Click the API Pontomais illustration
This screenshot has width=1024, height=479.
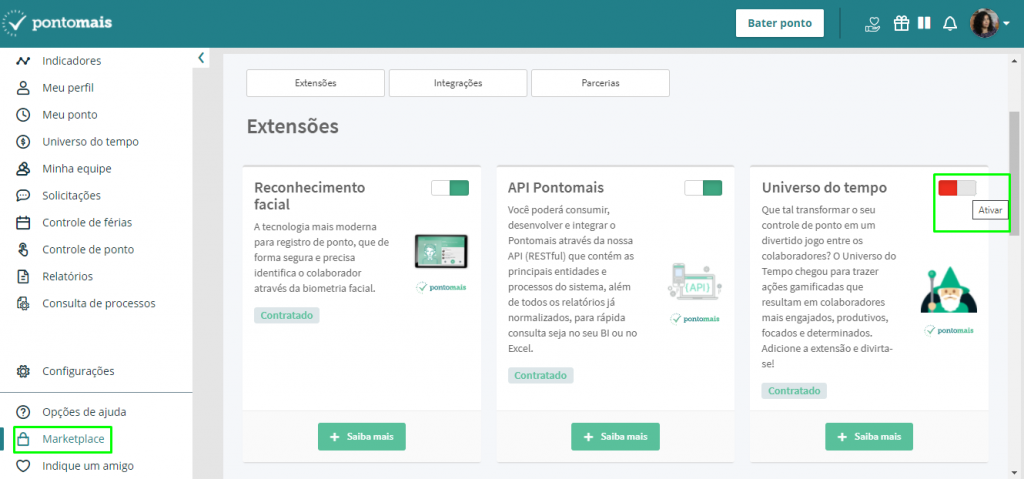(x=695, y=282)
